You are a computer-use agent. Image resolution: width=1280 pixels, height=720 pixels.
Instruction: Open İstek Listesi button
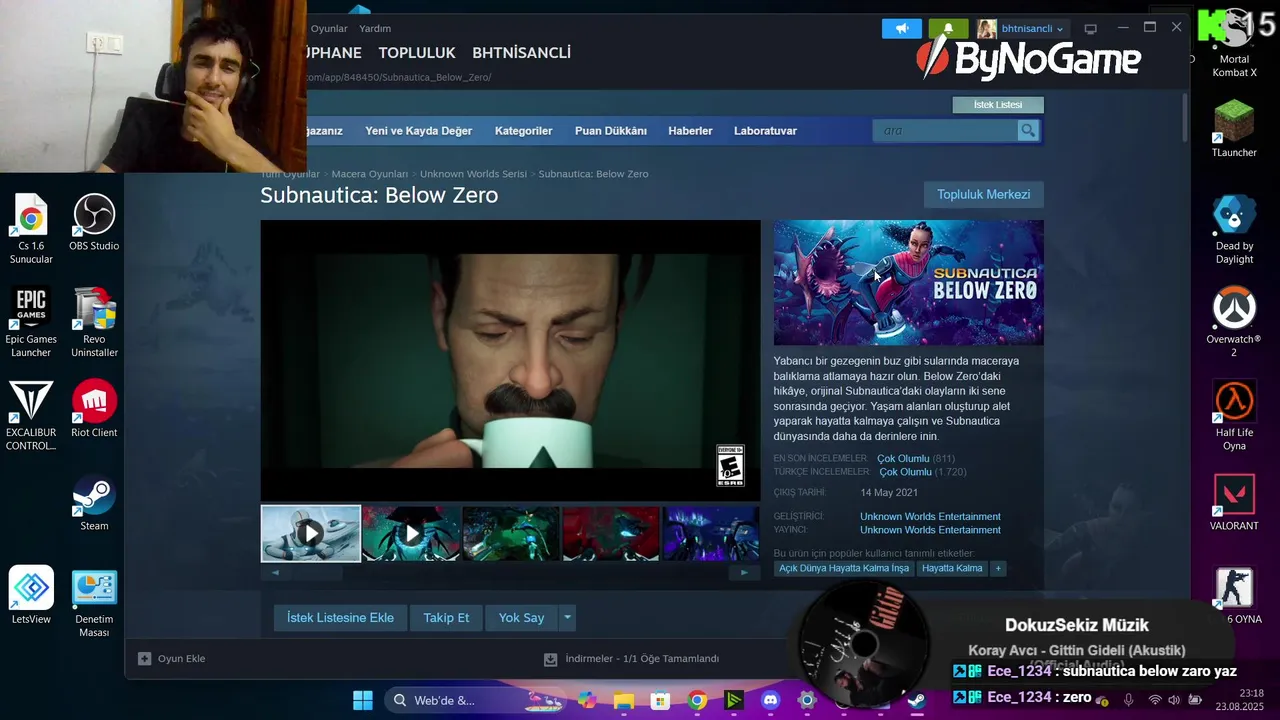pos(998,105)
